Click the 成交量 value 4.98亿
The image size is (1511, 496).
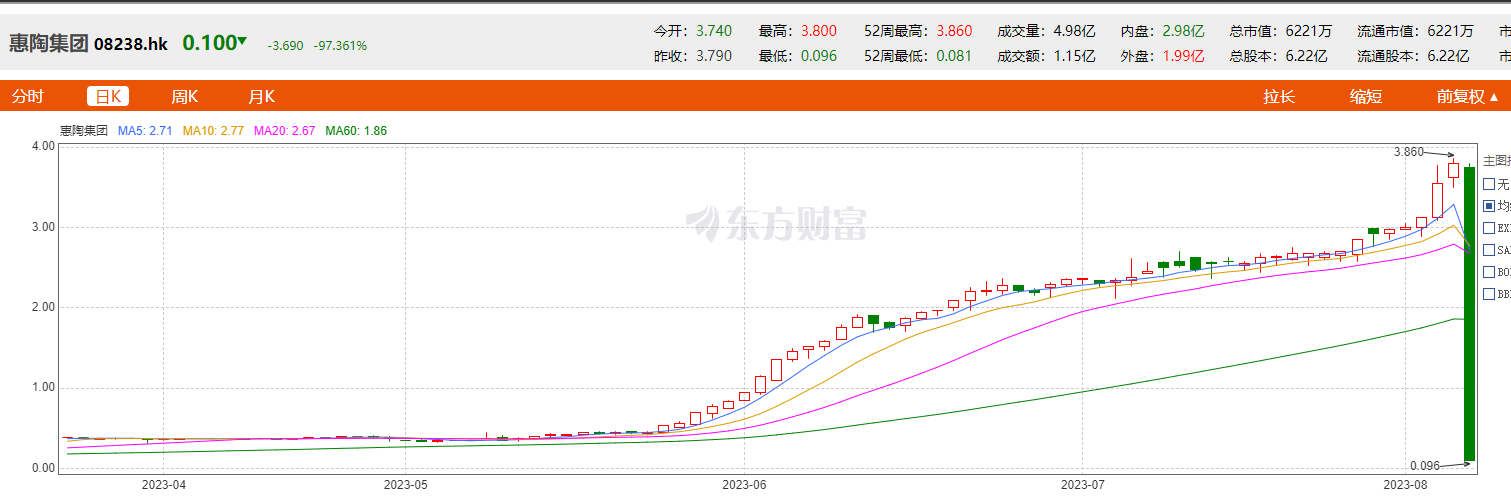(1074, 31)
